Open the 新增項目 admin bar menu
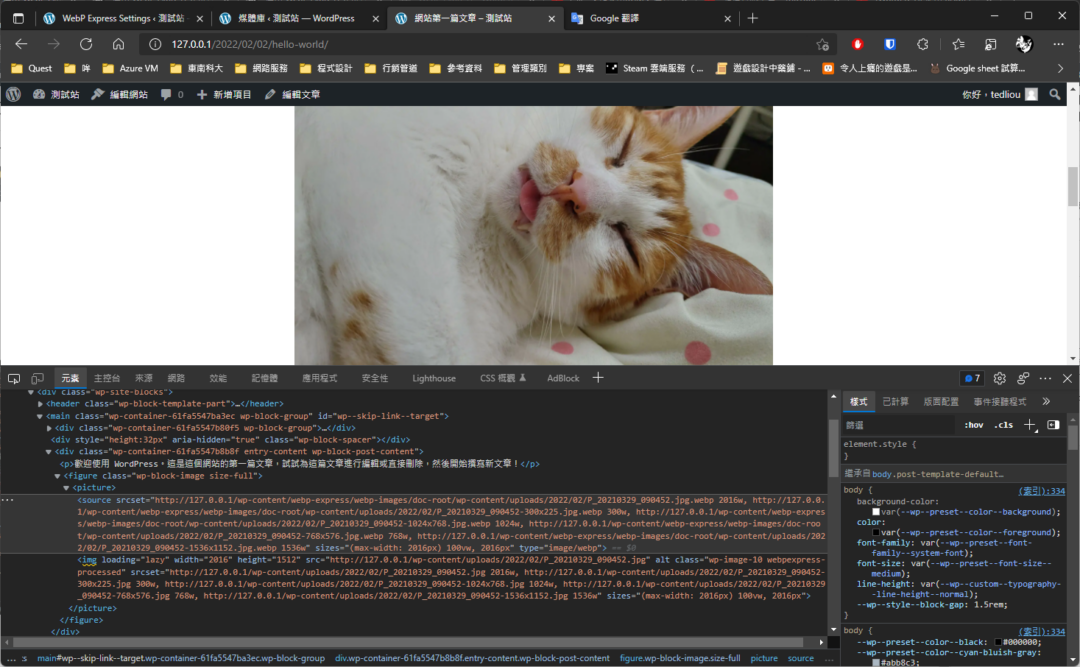This screenshot has height=667, width=1080. [x=225, y=94]
